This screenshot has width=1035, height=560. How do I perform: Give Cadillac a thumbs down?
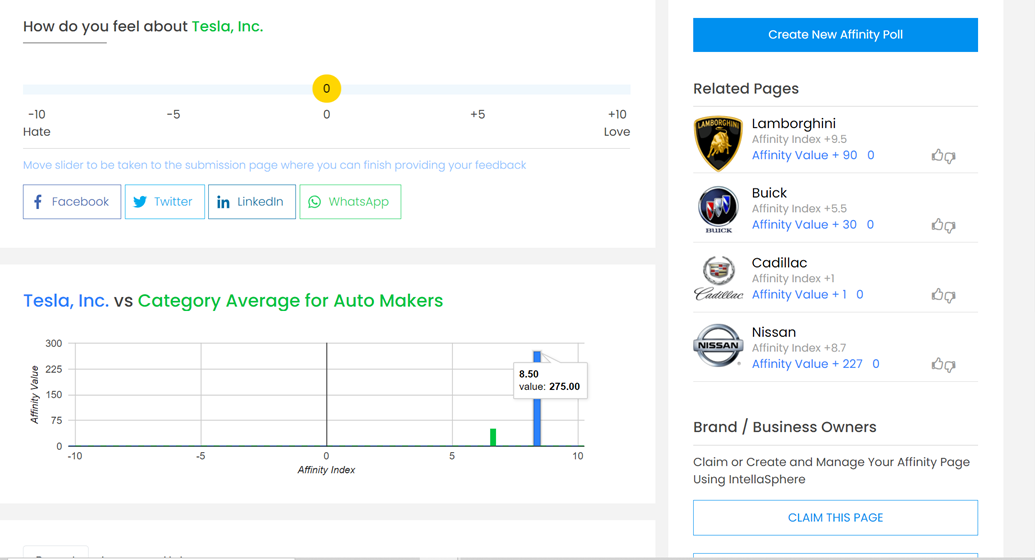(x=950, y=296)
